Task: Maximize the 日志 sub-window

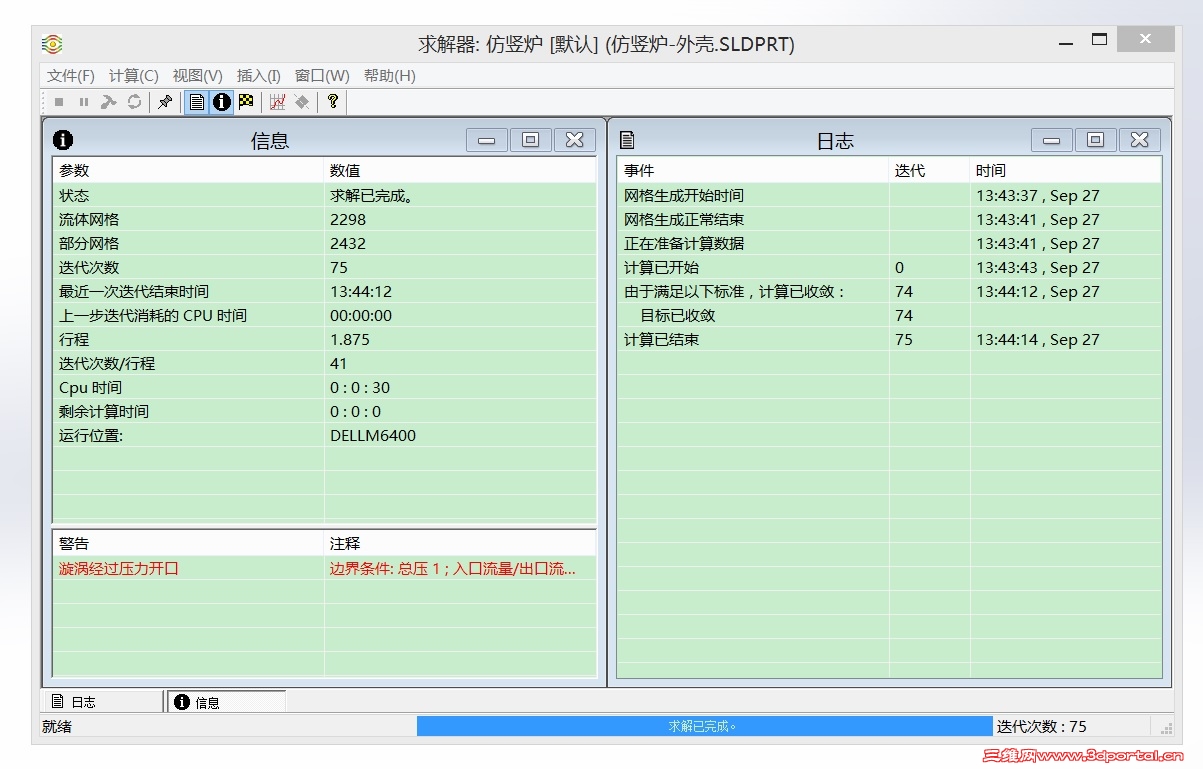Action: (1096, 140)
